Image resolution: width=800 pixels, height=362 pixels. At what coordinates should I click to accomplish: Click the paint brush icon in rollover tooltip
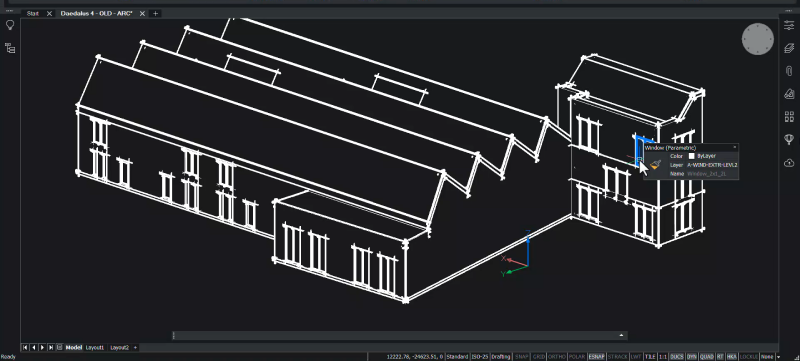point(656,165)
